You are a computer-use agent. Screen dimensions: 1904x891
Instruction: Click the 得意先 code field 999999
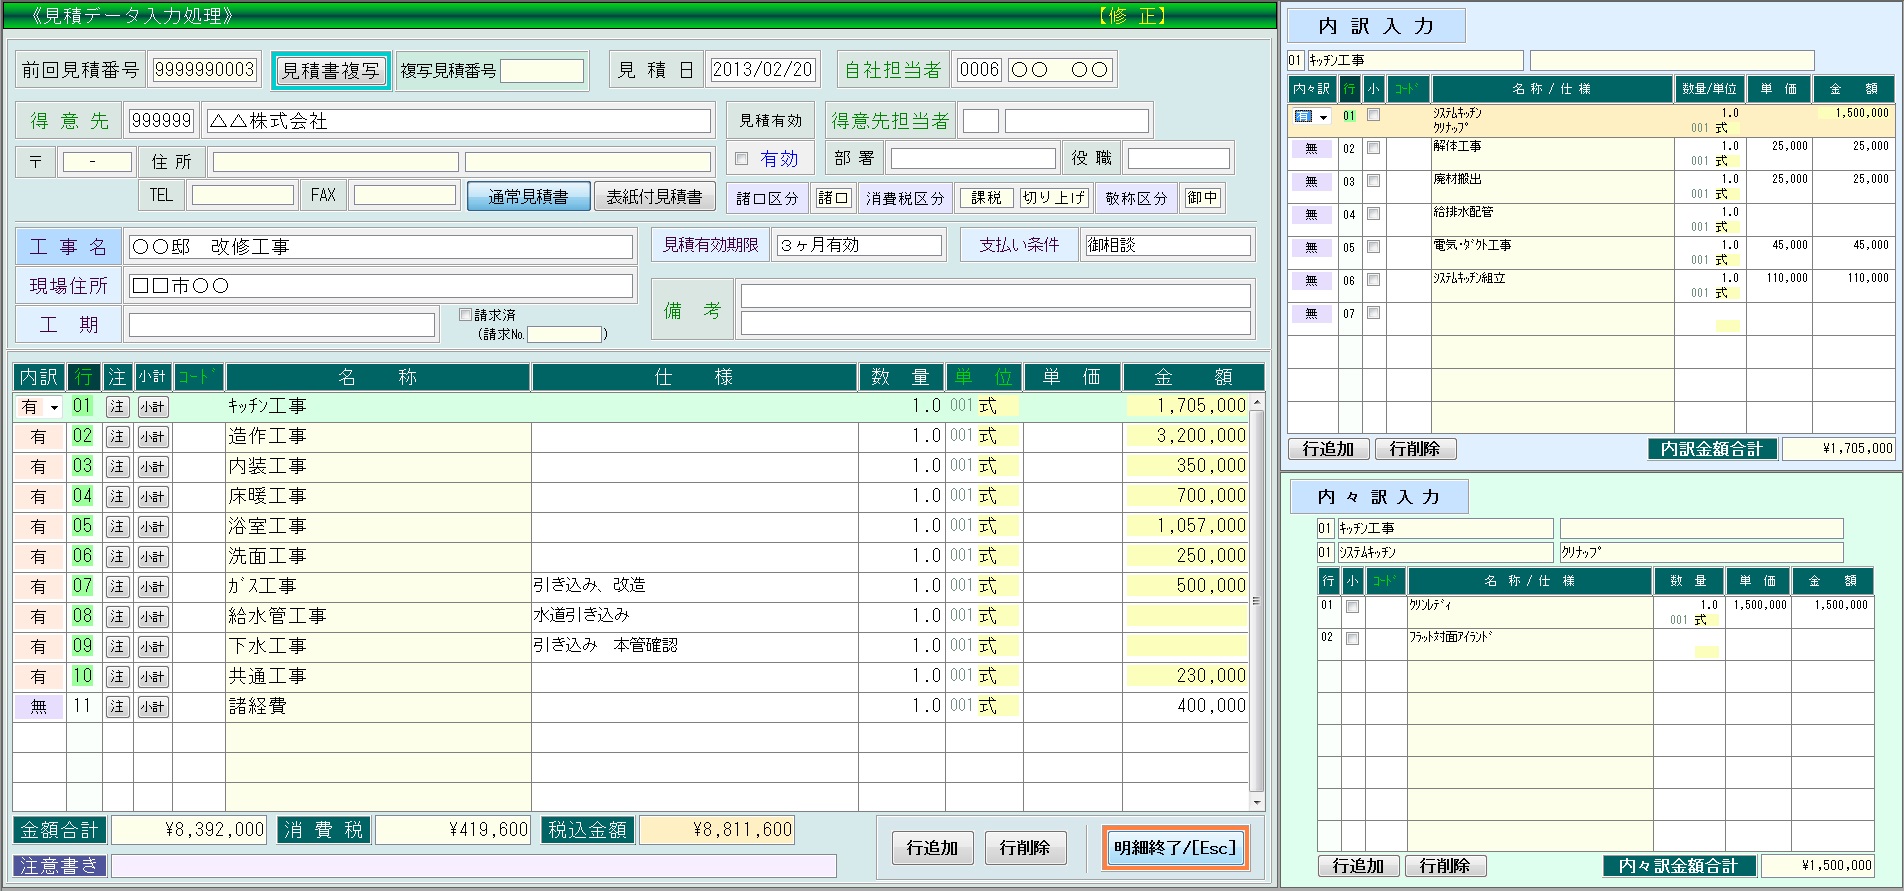(x=161, y=121)
